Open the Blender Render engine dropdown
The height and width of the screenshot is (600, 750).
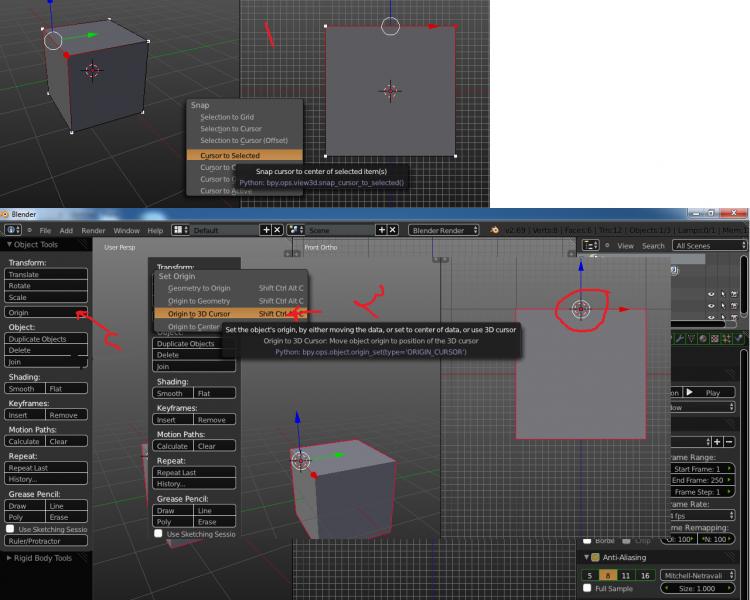pyautogui.click(x=443, y=230)
